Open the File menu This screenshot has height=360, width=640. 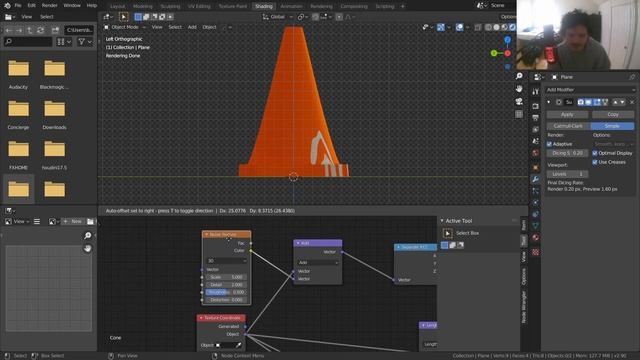(18, 6)
